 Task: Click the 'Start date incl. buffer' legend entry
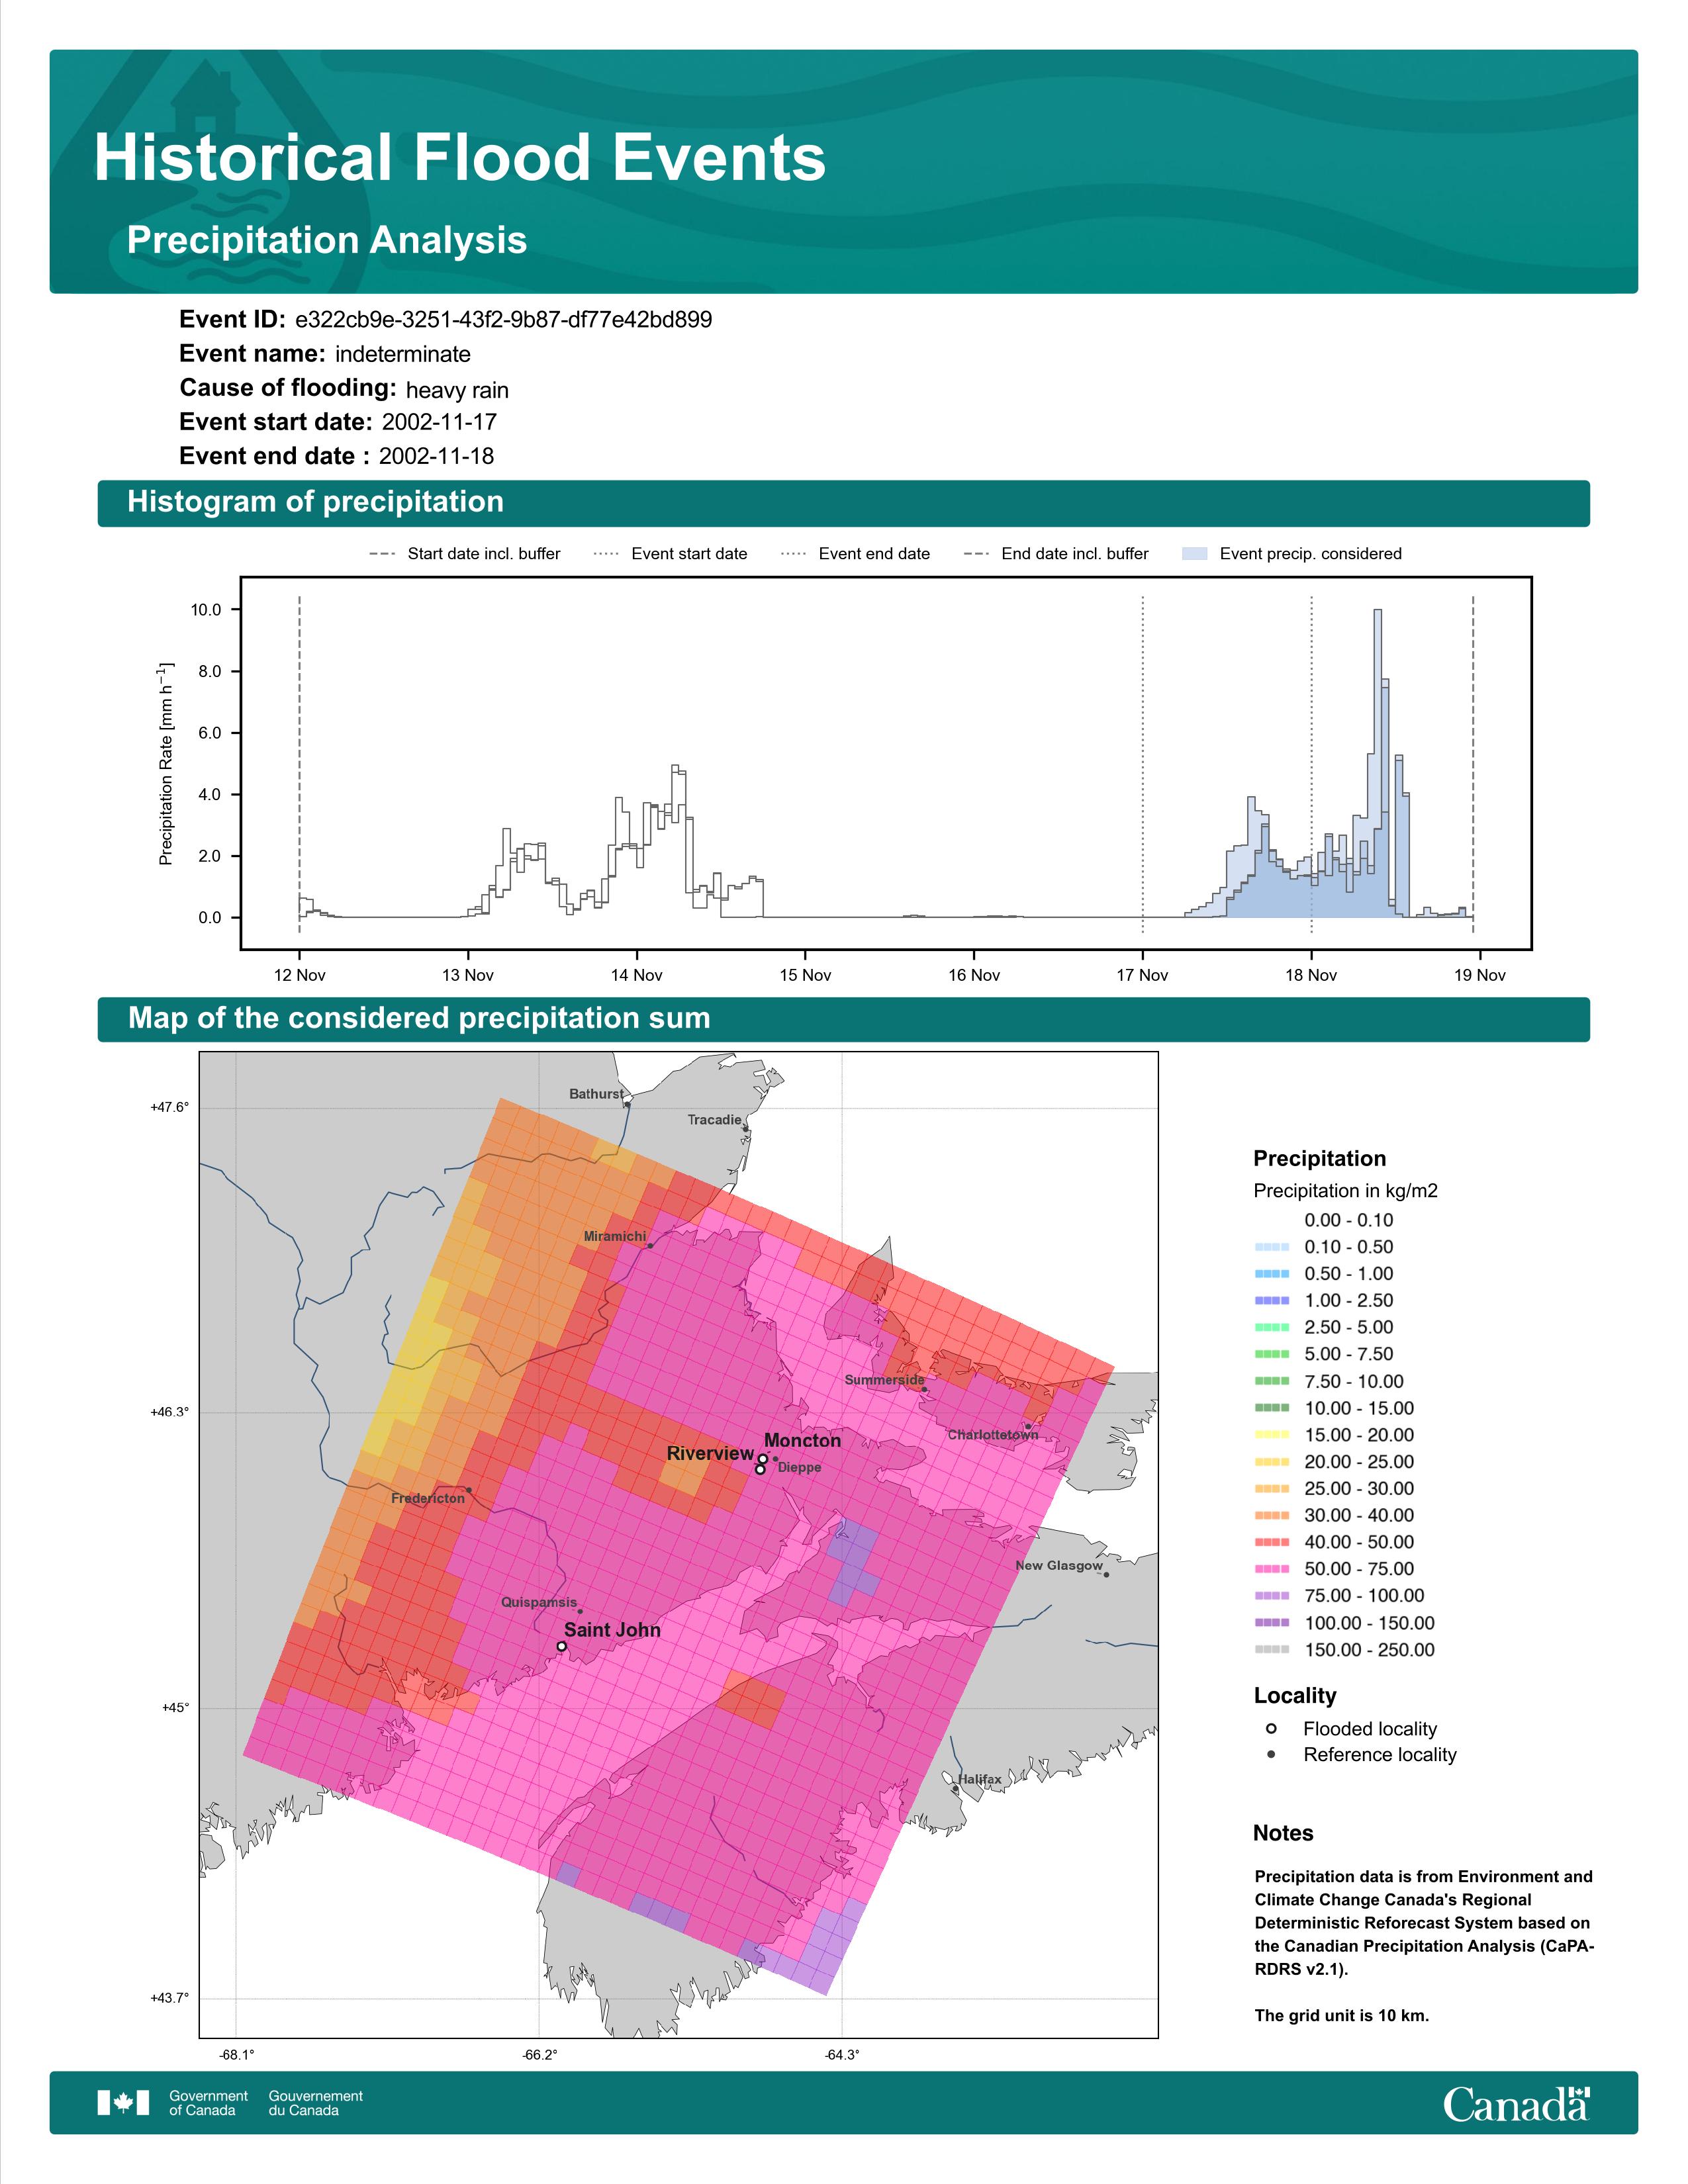tap(465, 554)
